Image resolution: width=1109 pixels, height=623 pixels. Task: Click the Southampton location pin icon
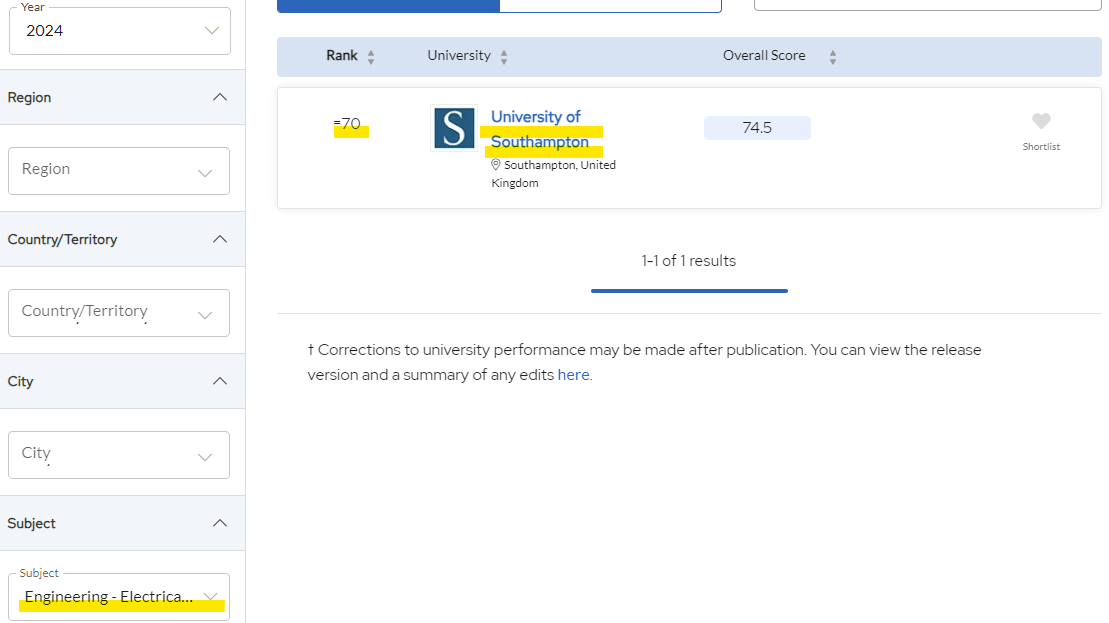click(496, 165)
